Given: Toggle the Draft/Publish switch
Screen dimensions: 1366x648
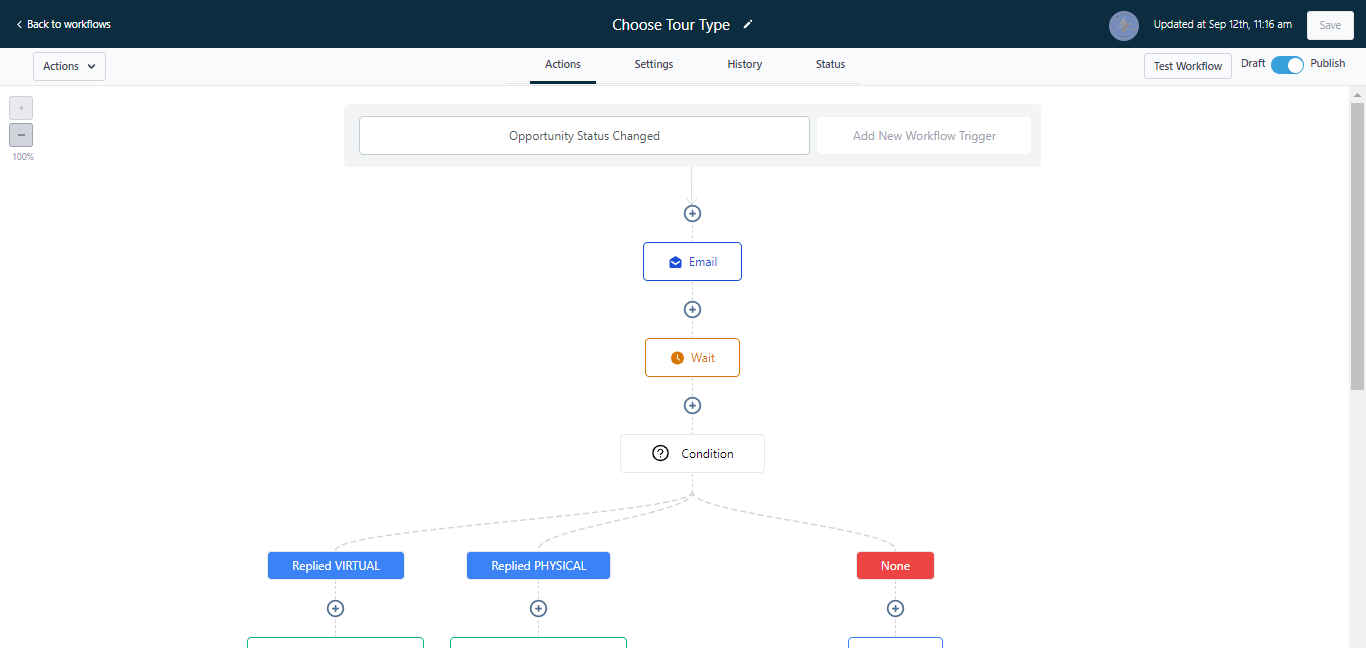Looking at the screenshot, I should [x=1287, y=65].
